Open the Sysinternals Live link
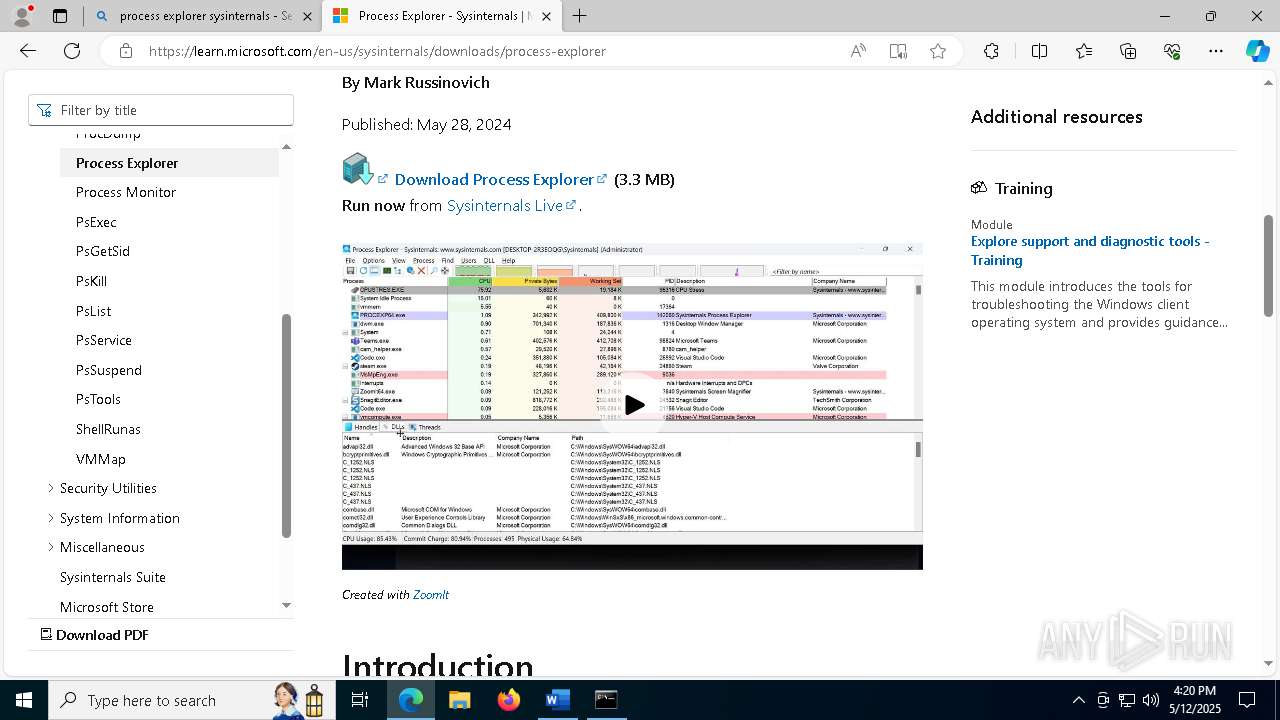 coord(512,205)
